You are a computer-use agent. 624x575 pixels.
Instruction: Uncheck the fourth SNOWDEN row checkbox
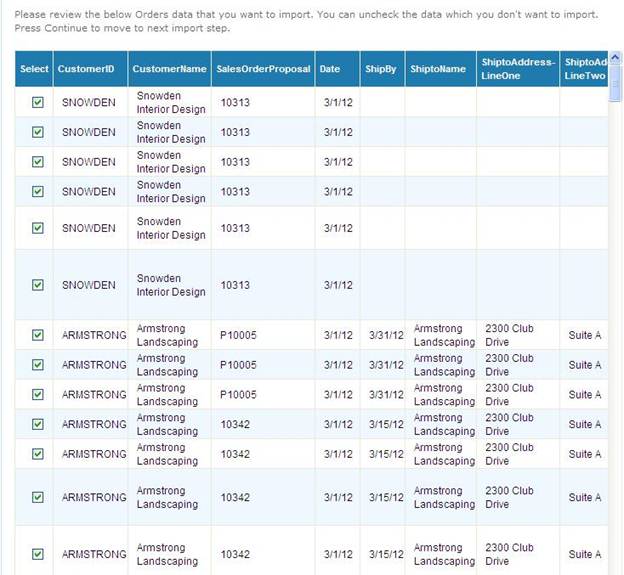point(38,191)
